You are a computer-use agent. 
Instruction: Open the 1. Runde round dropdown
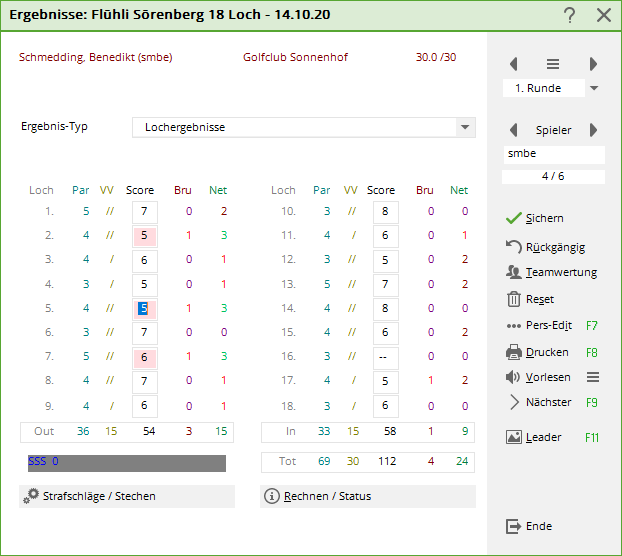[594, 88]
